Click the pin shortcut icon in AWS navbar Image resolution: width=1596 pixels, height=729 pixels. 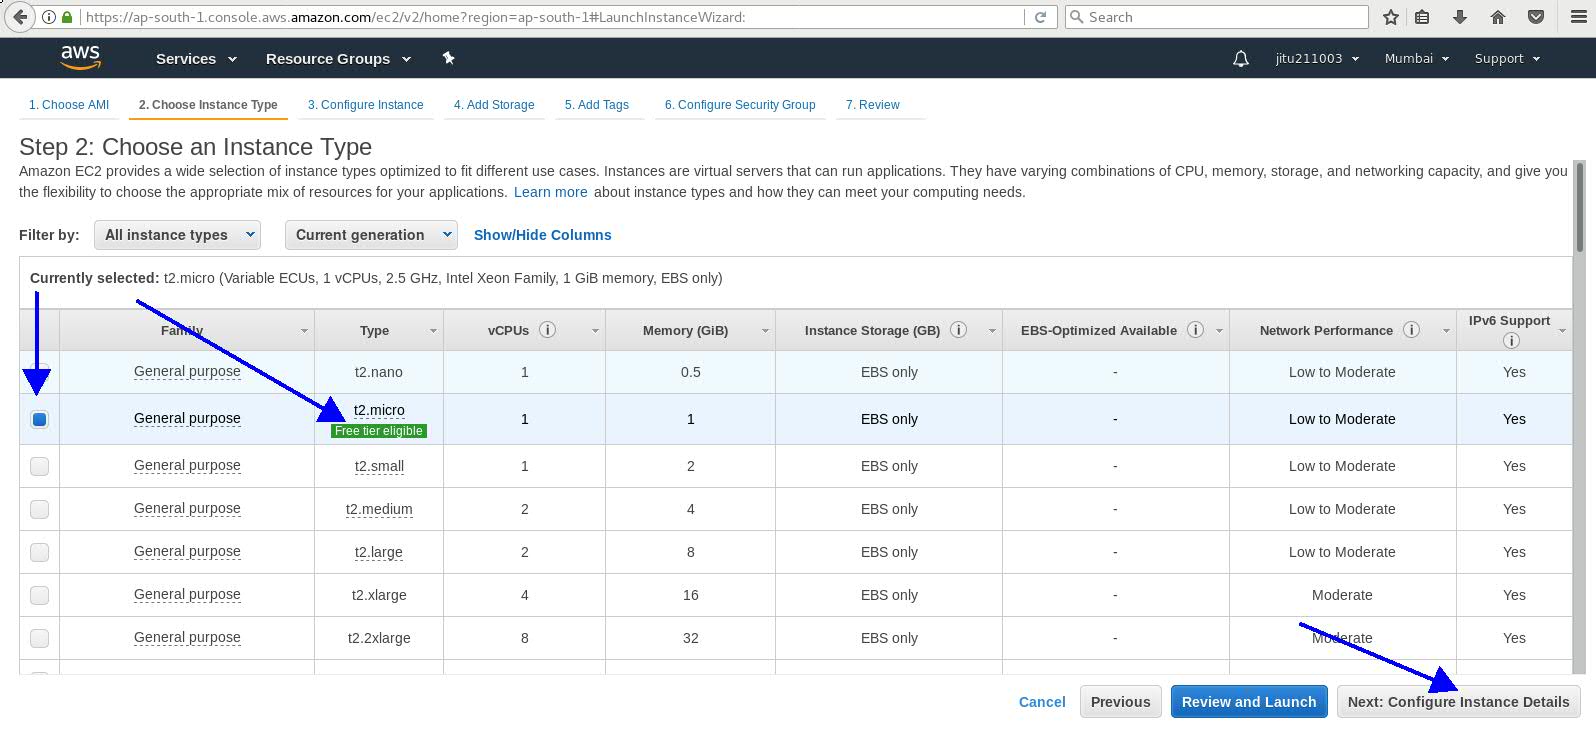pos(449,58)
